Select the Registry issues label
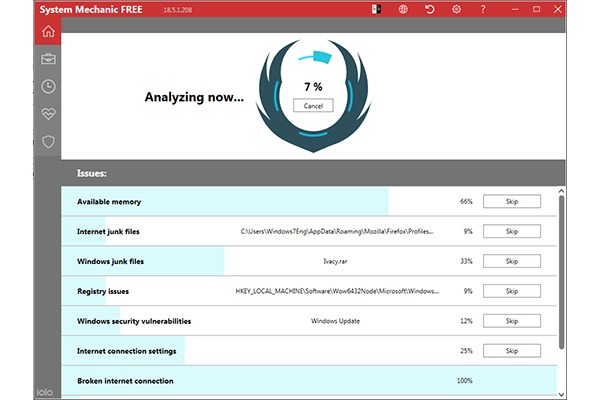The image size is (600, 400). pos(103,291)
